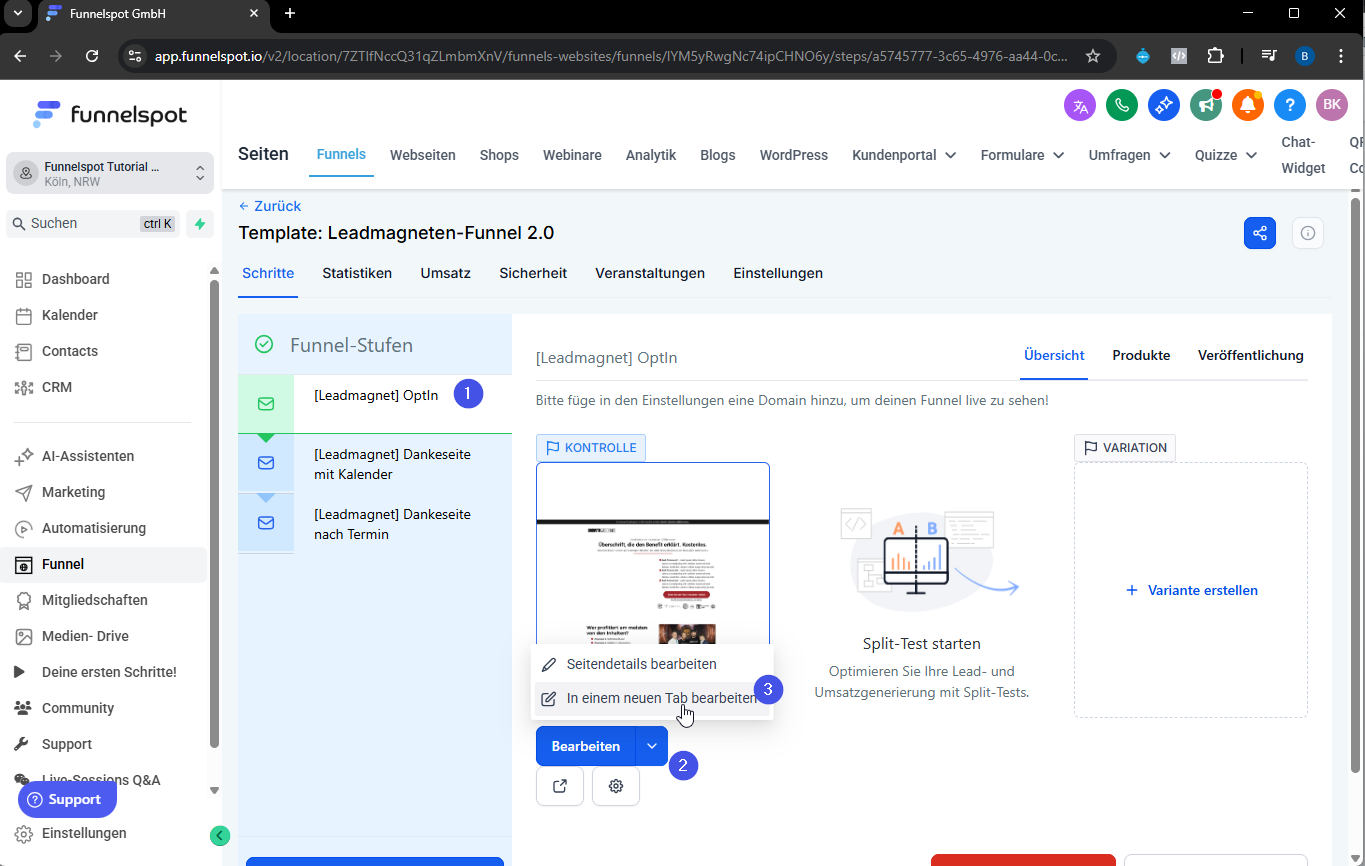Click Variante erstellen
This screenshot has height=866, width=1365.
coord(1191,590)
